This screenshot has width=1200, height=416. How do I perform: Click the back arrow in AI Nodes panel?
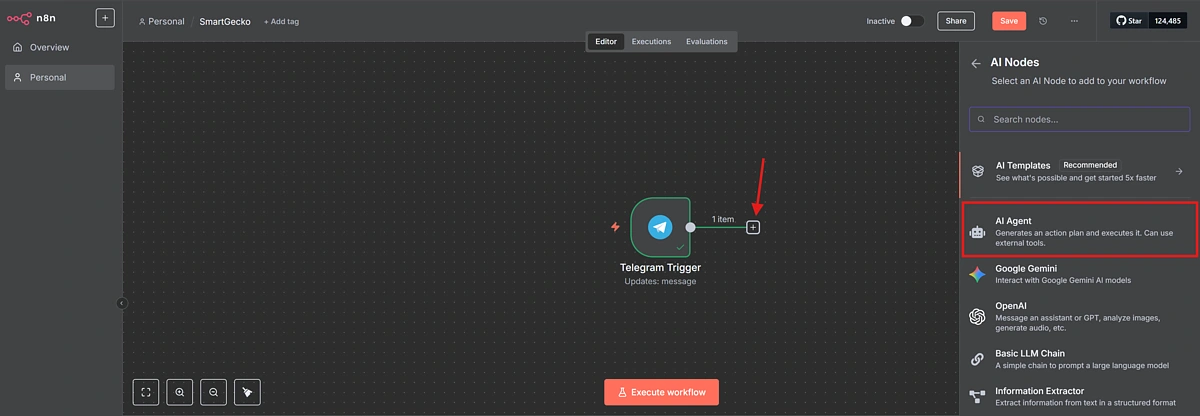[976, 63]
